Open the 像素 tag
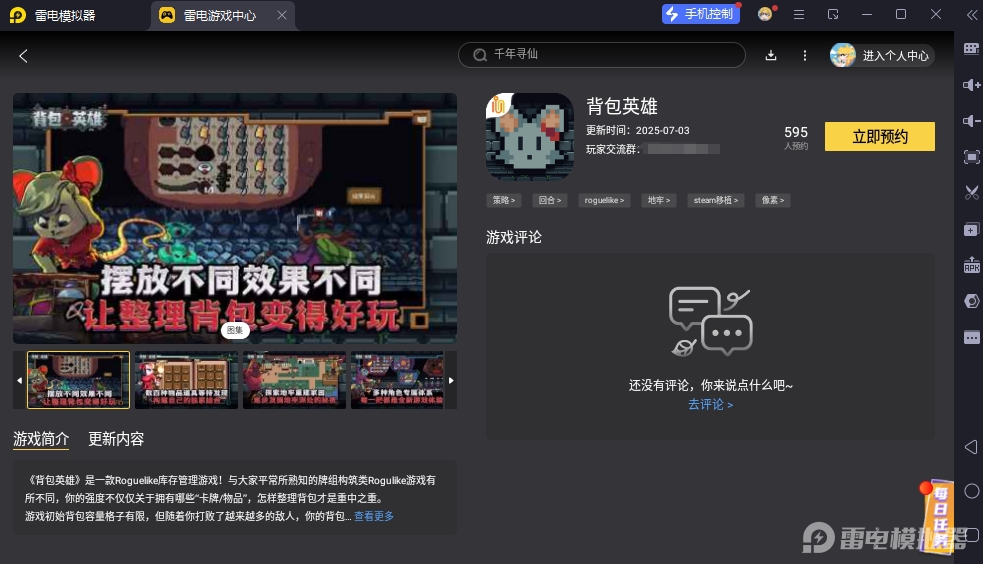Viewport: 983px width, 564px height. 772,200
